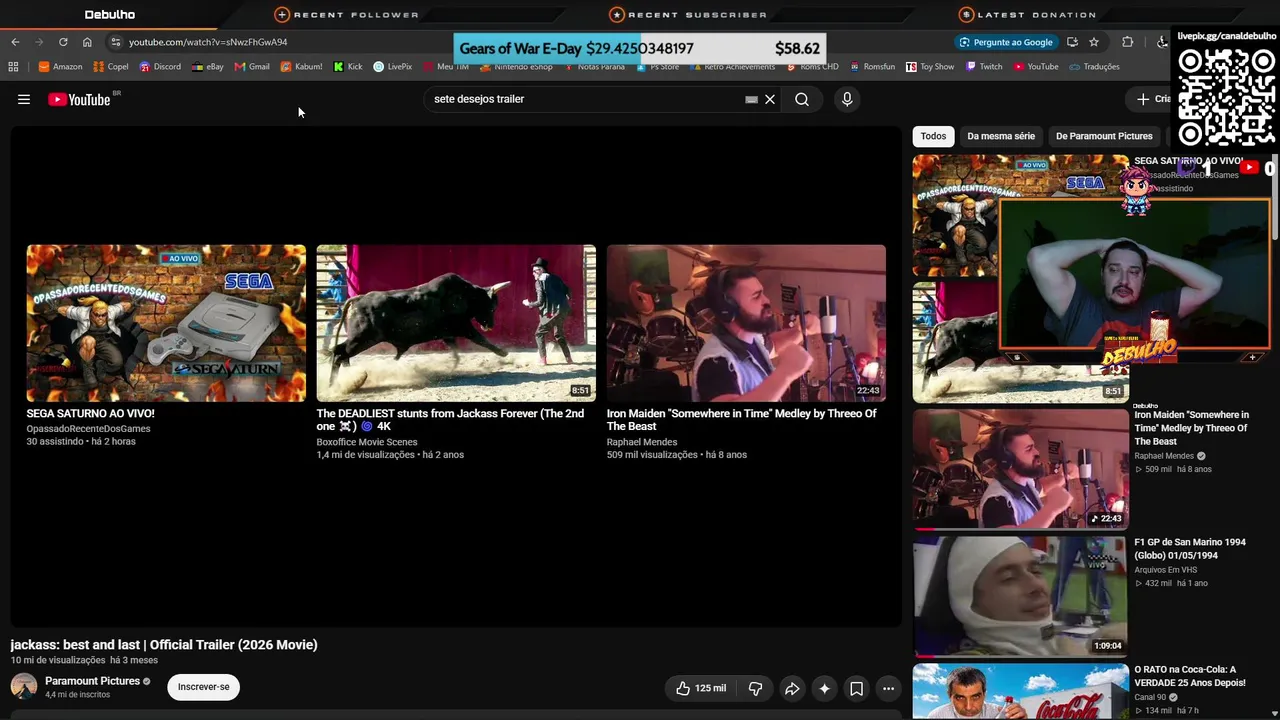Reload the current browser page
Image resolution: width=1280 pixels, height=720 pixels.
point(63,42)
